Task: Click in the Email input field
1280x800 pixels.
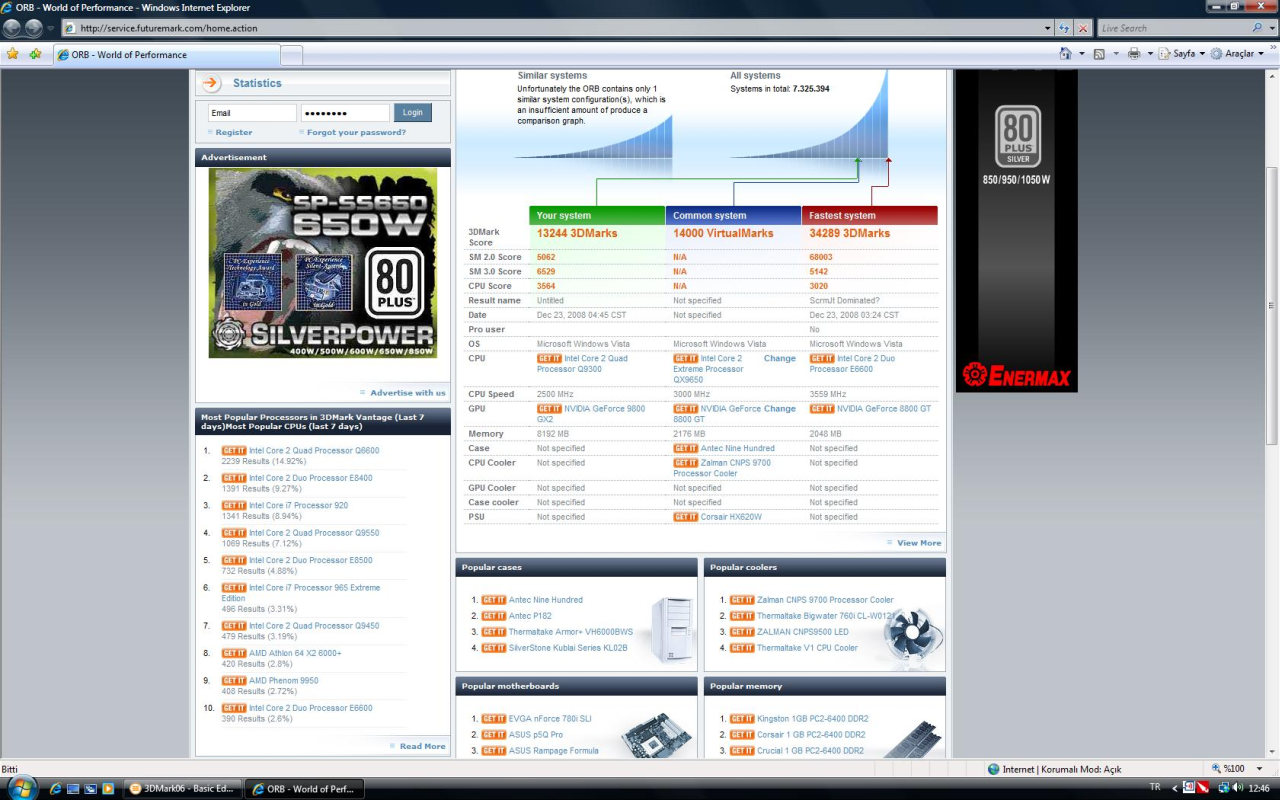Action: tap(252, 113)
